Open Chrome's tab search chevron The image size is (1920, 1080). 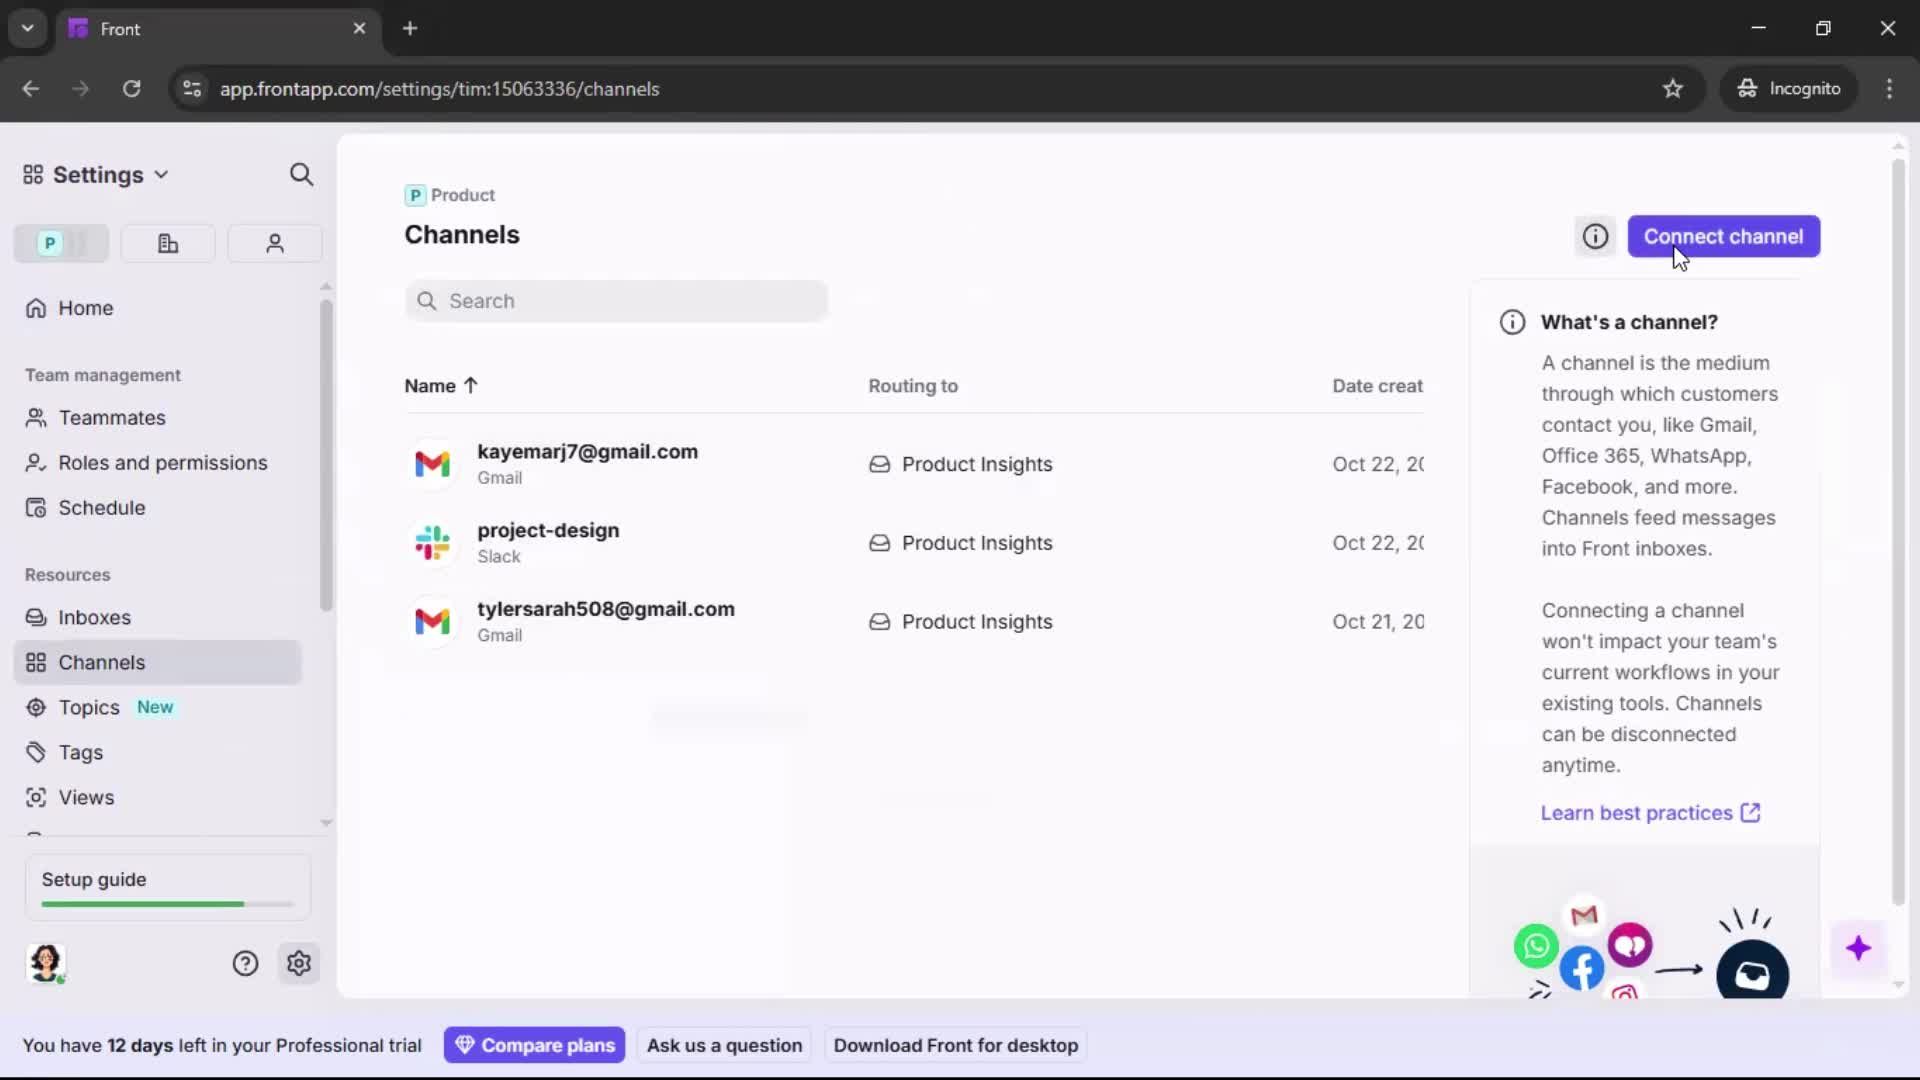27,28
